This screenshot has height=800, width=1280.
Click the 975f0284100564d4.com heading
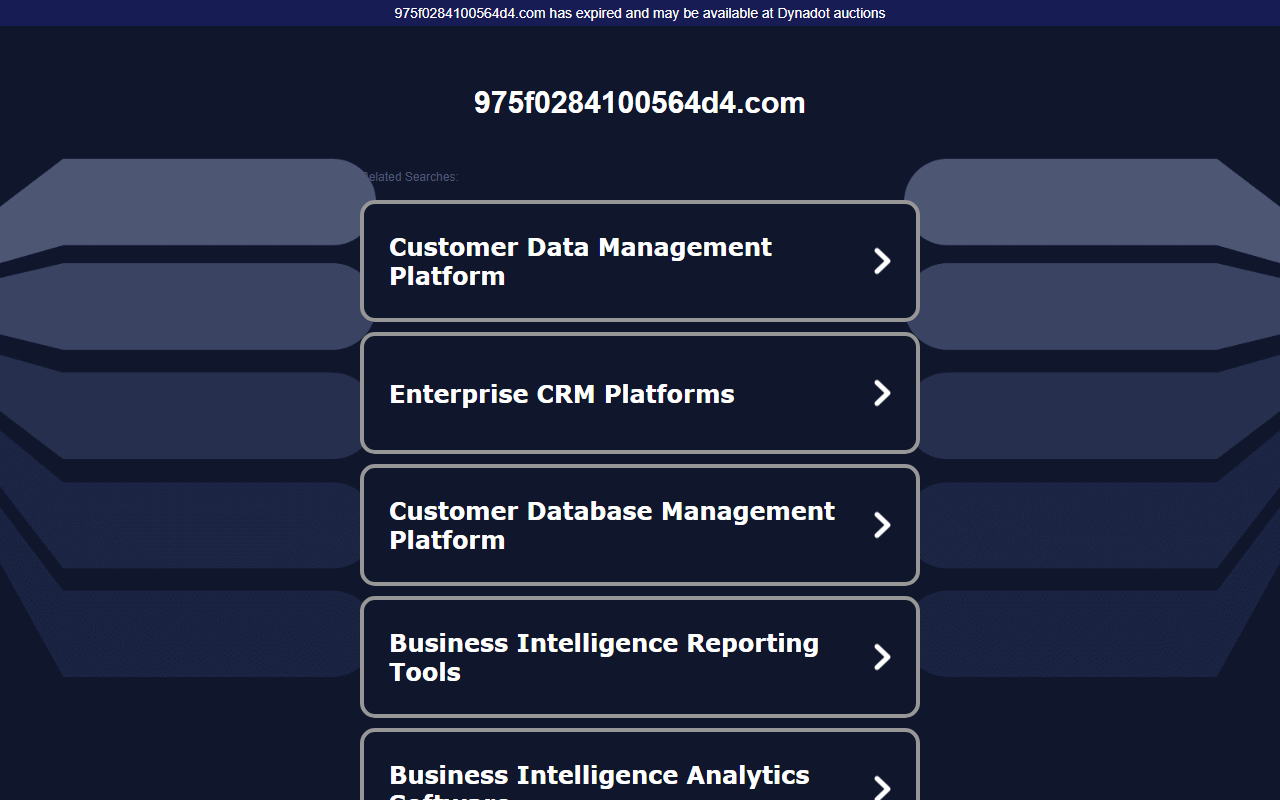tap(640, 103)
